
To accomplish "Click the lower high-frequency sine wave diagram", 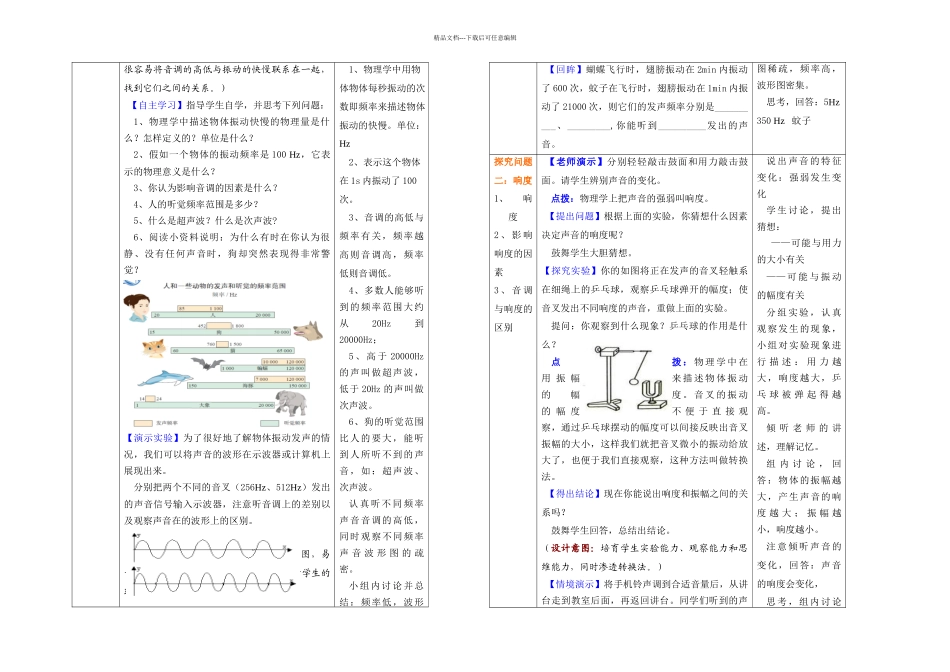I will point(213,582).
